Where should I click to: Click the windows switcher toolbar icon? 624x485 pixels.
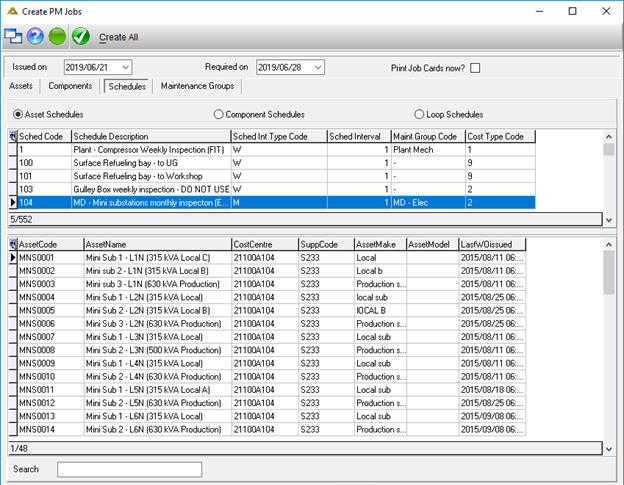pyautogui.click(x=13, y=36)
